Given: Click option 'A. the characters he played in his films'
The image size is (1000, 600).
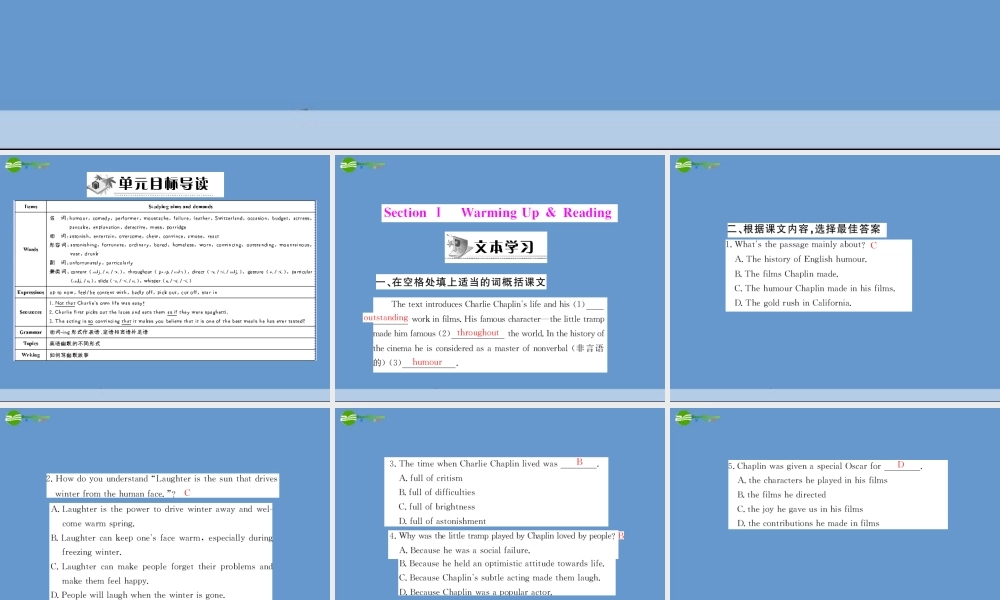Looking at the screenshot, I should (x=812, y=480).
